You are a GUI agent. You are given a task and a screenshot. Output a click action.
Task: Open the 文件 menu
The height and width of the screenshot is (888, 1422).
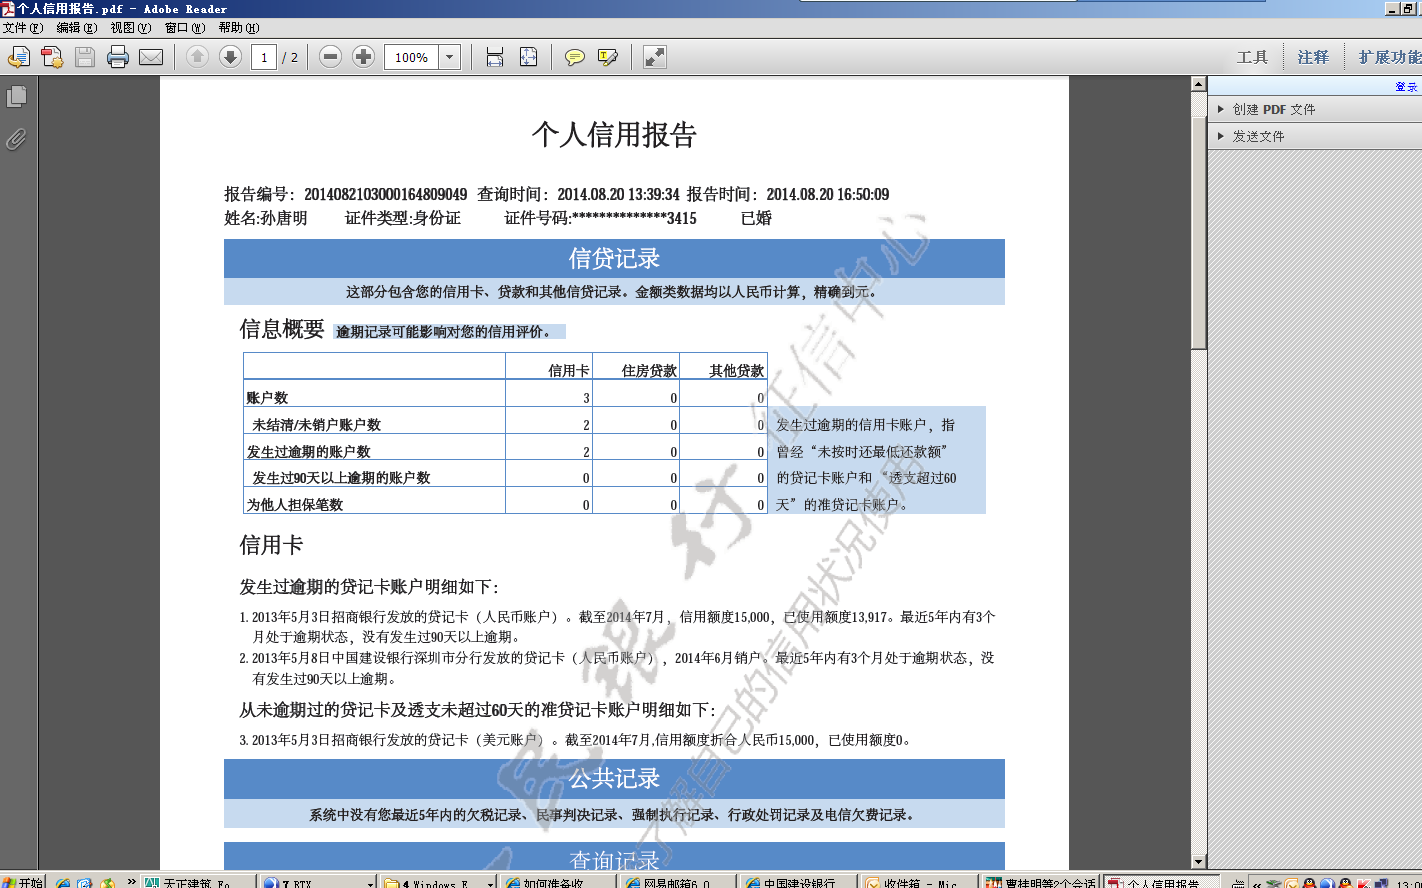23,28
